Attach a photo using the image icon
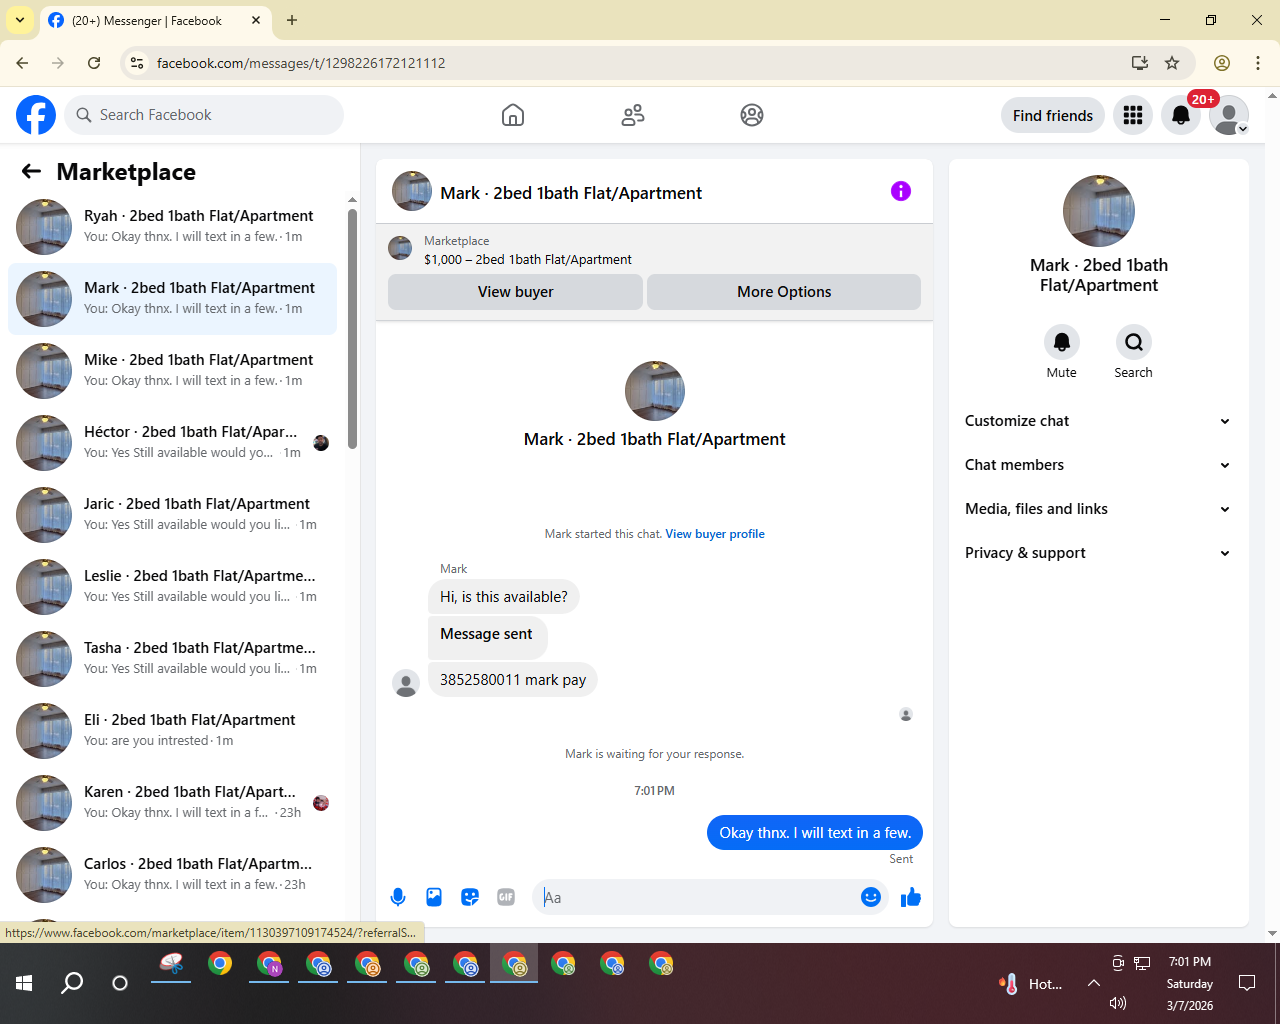Image resolution: width=1280 pixels, height=1024 pixels. point(434,897)
